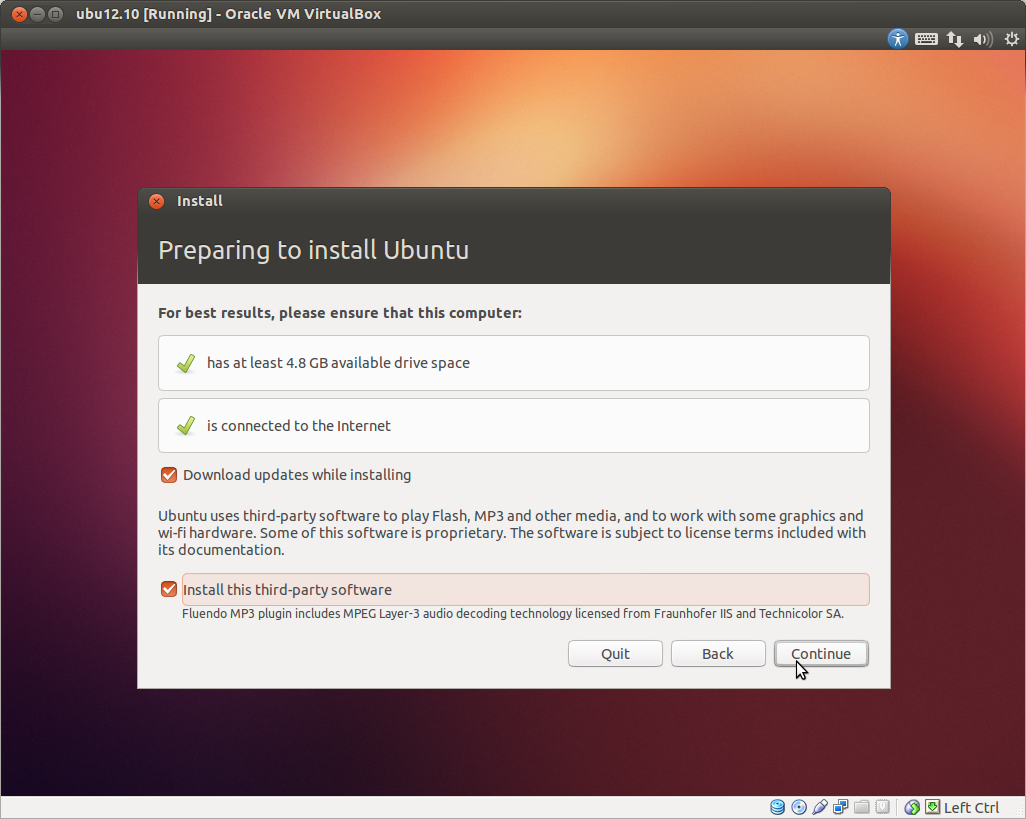
Task: Click 'is connected to the Internet' text
Action: (298, 426)
